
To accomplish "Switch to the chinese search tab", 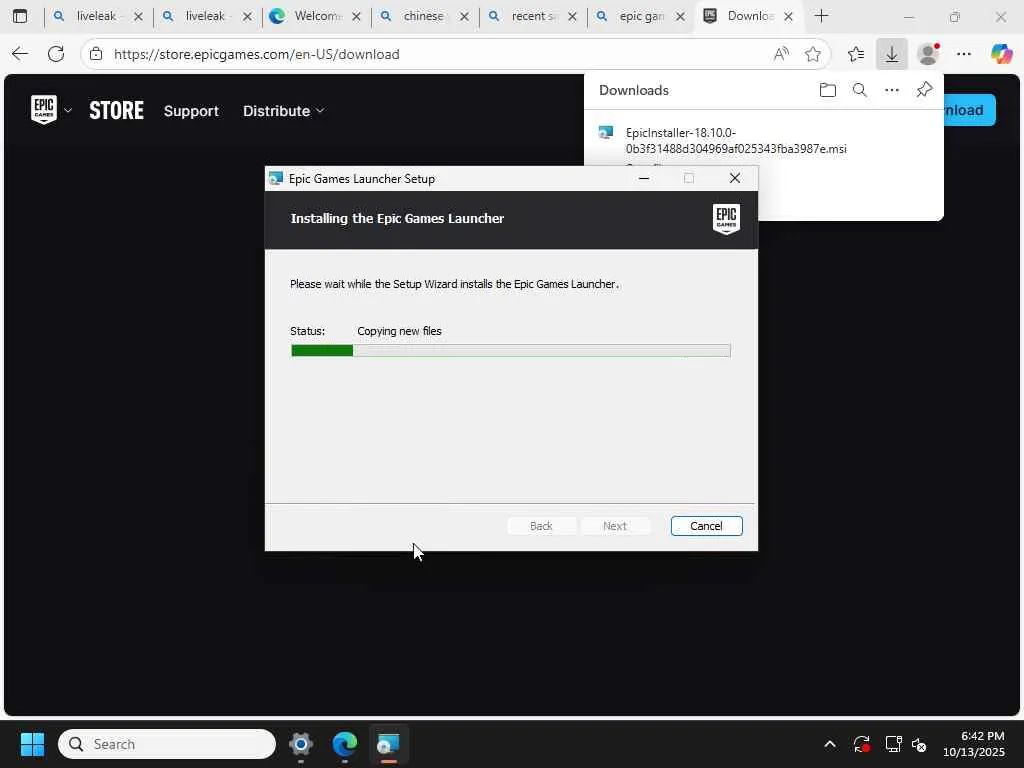I will tap(423, 16).
